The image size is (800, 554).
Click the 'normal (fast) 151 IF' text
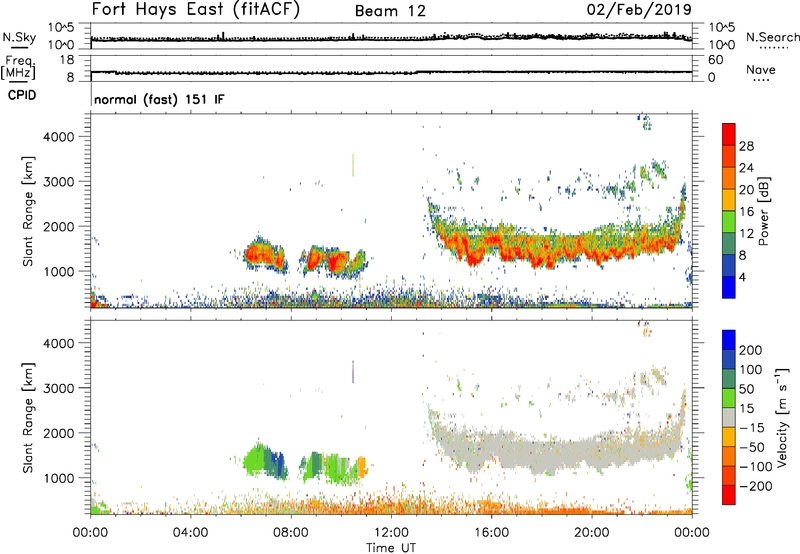tap(159, 99)
